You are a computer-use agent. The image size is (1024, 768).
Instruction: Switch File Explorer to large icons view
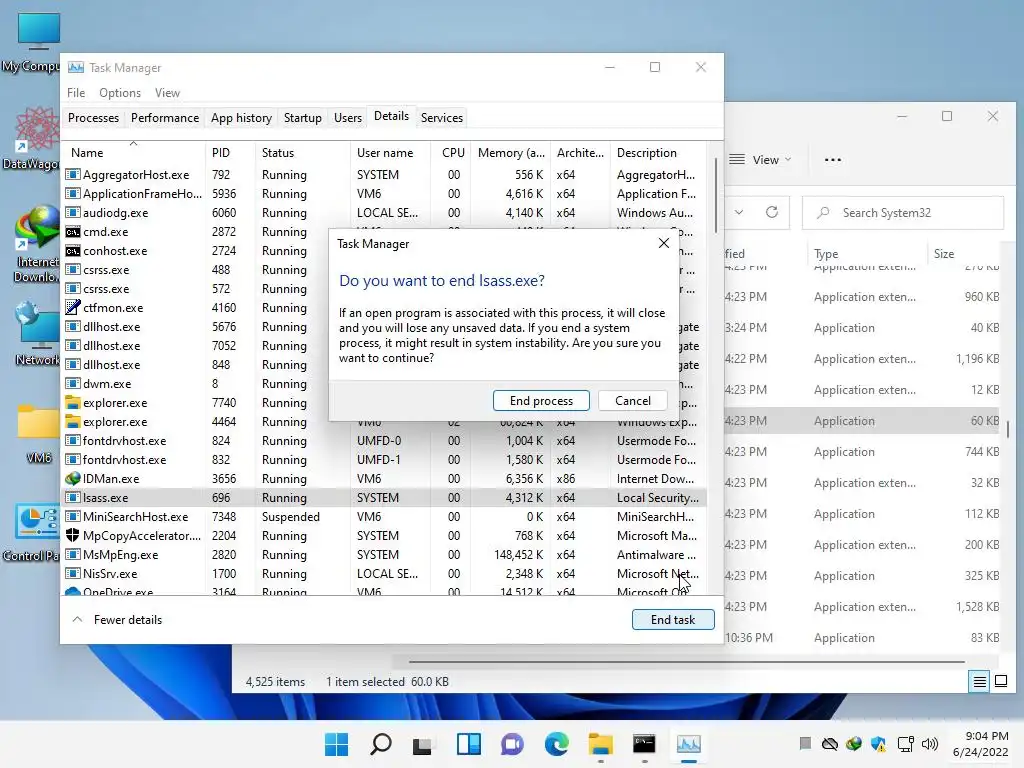(1000, 682)
